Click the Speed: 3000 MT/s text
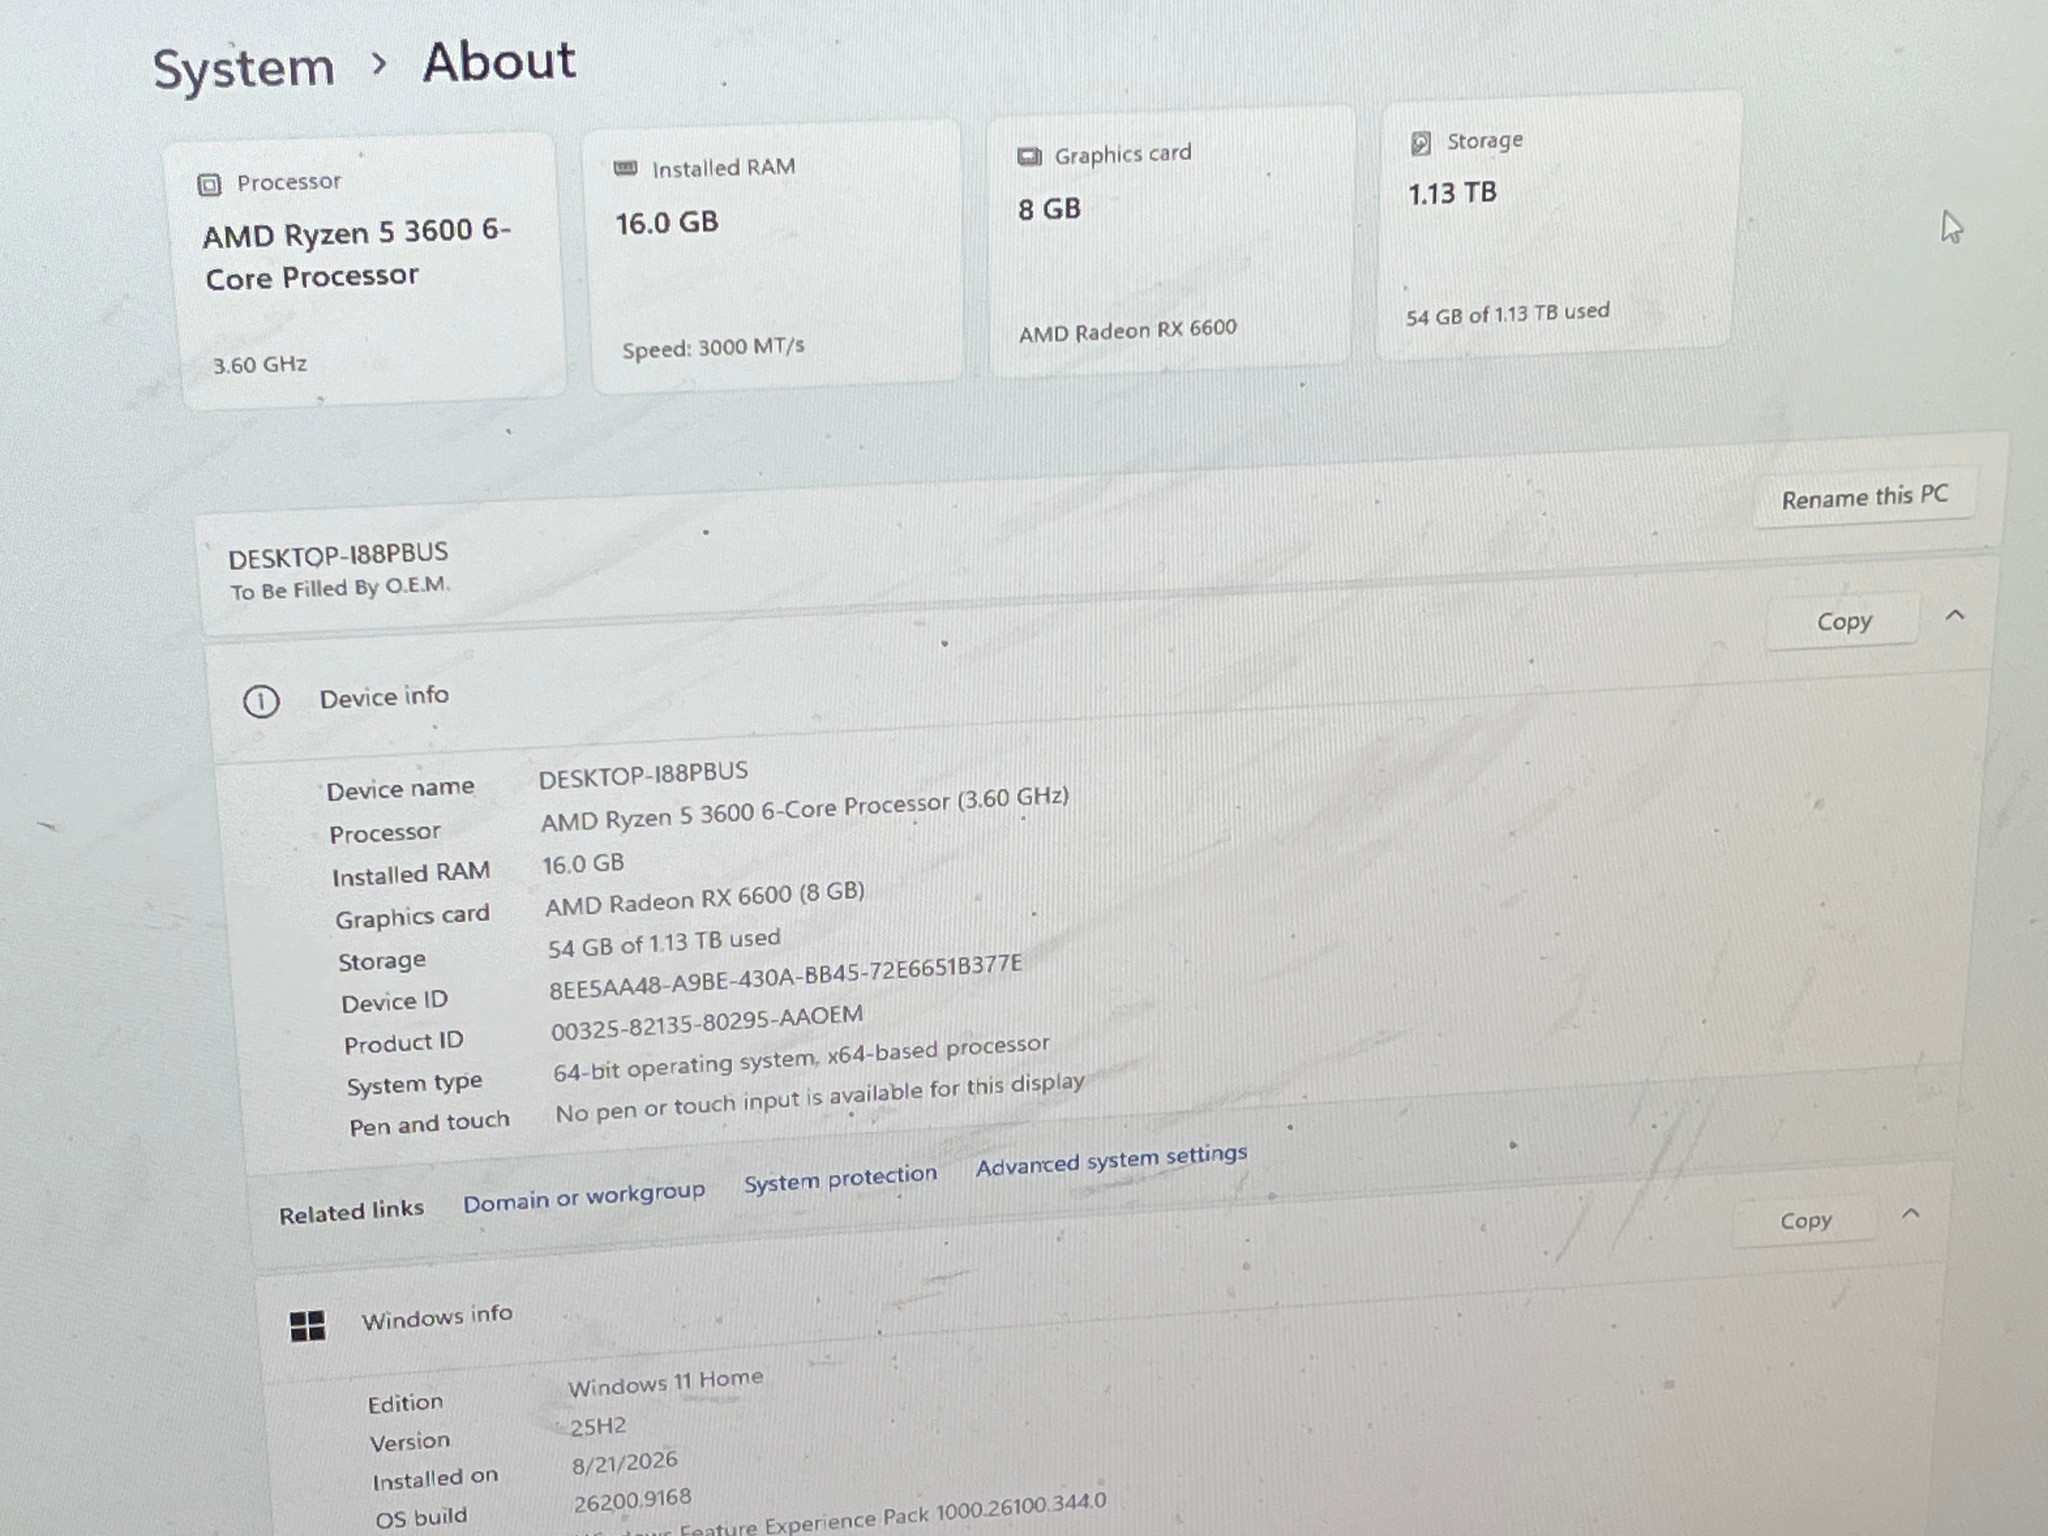 [713, 348]
